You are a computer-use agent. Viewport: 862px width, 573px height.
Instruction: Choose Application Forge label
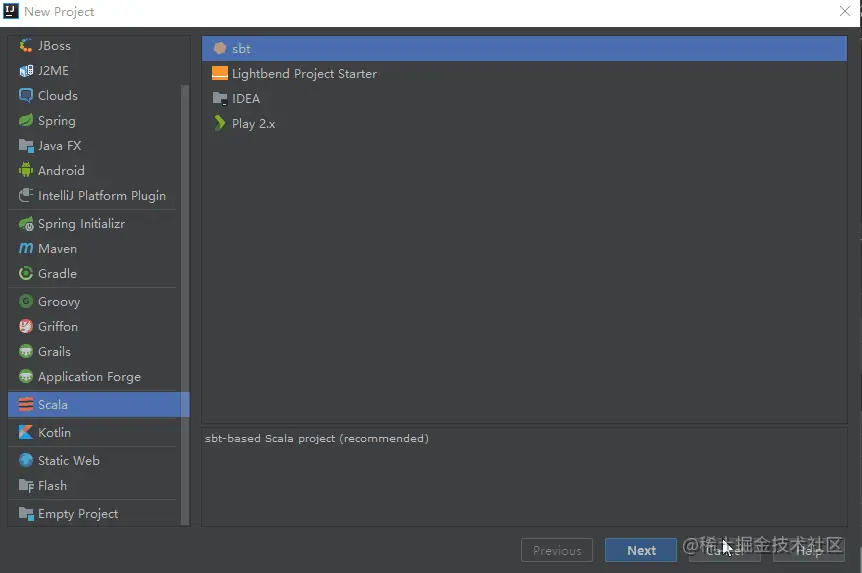tap(89, 377)
